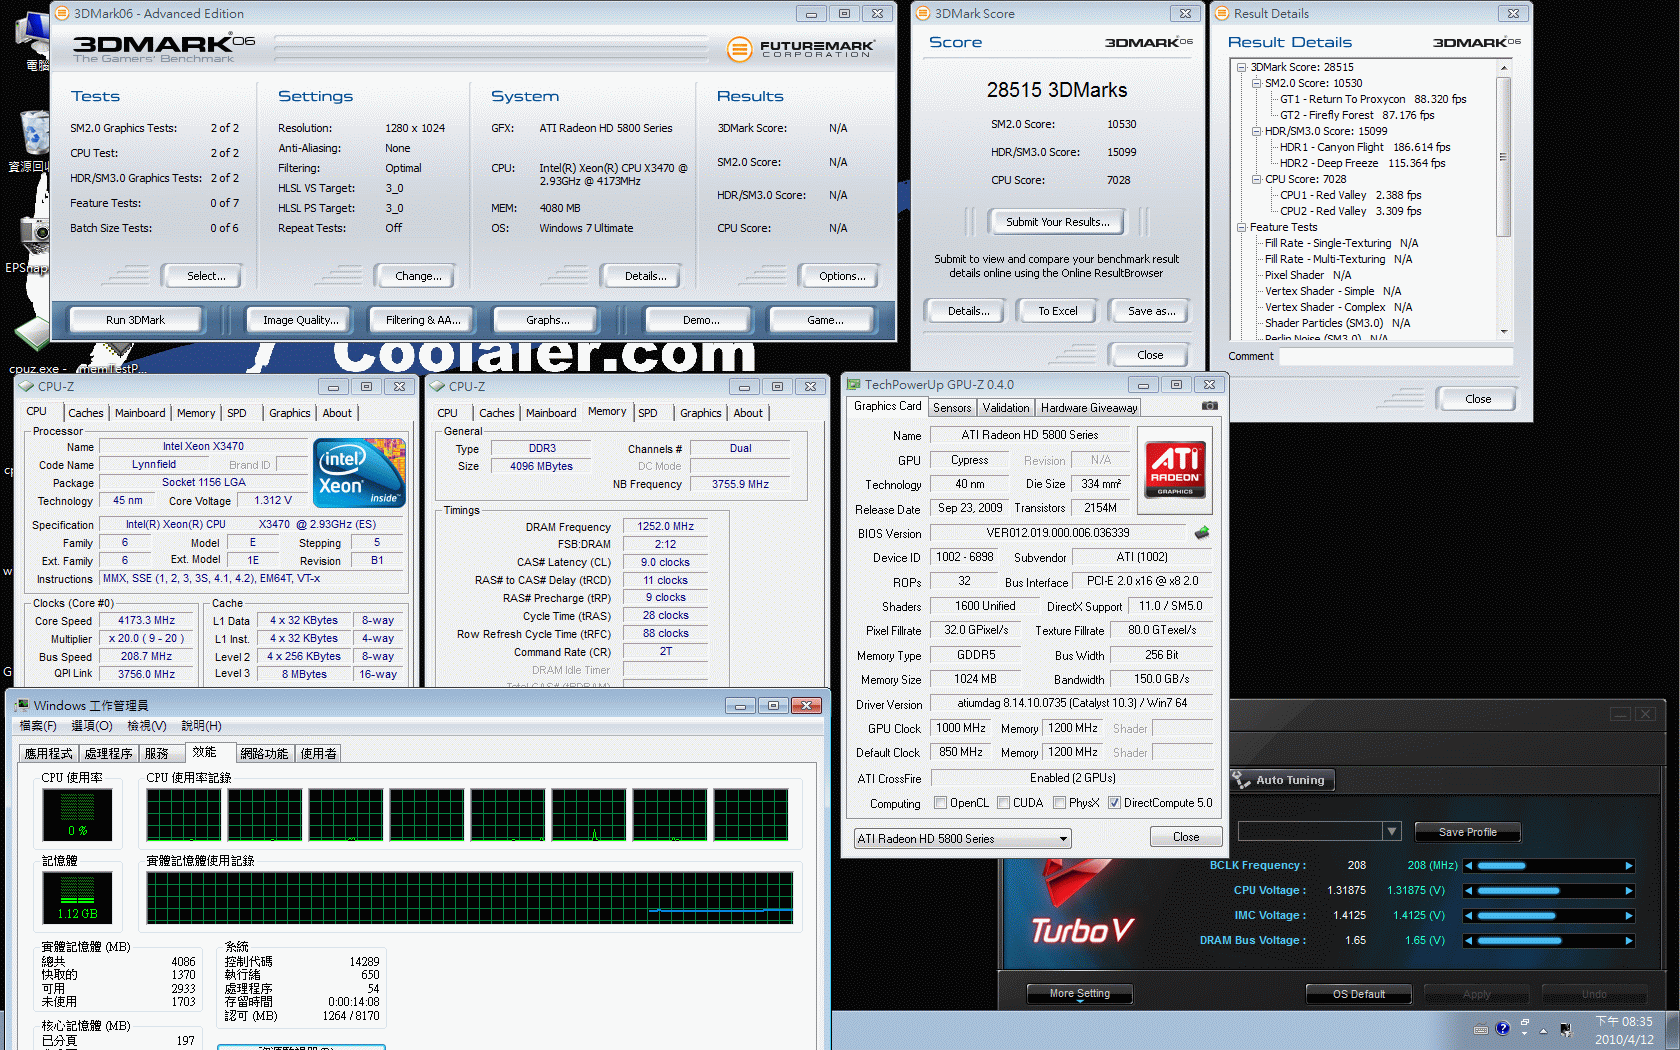The width and height of the screenshot is (1680, 1050).
Task: Click the GPU-Z screenshot camera icon
Action: 1209,406
